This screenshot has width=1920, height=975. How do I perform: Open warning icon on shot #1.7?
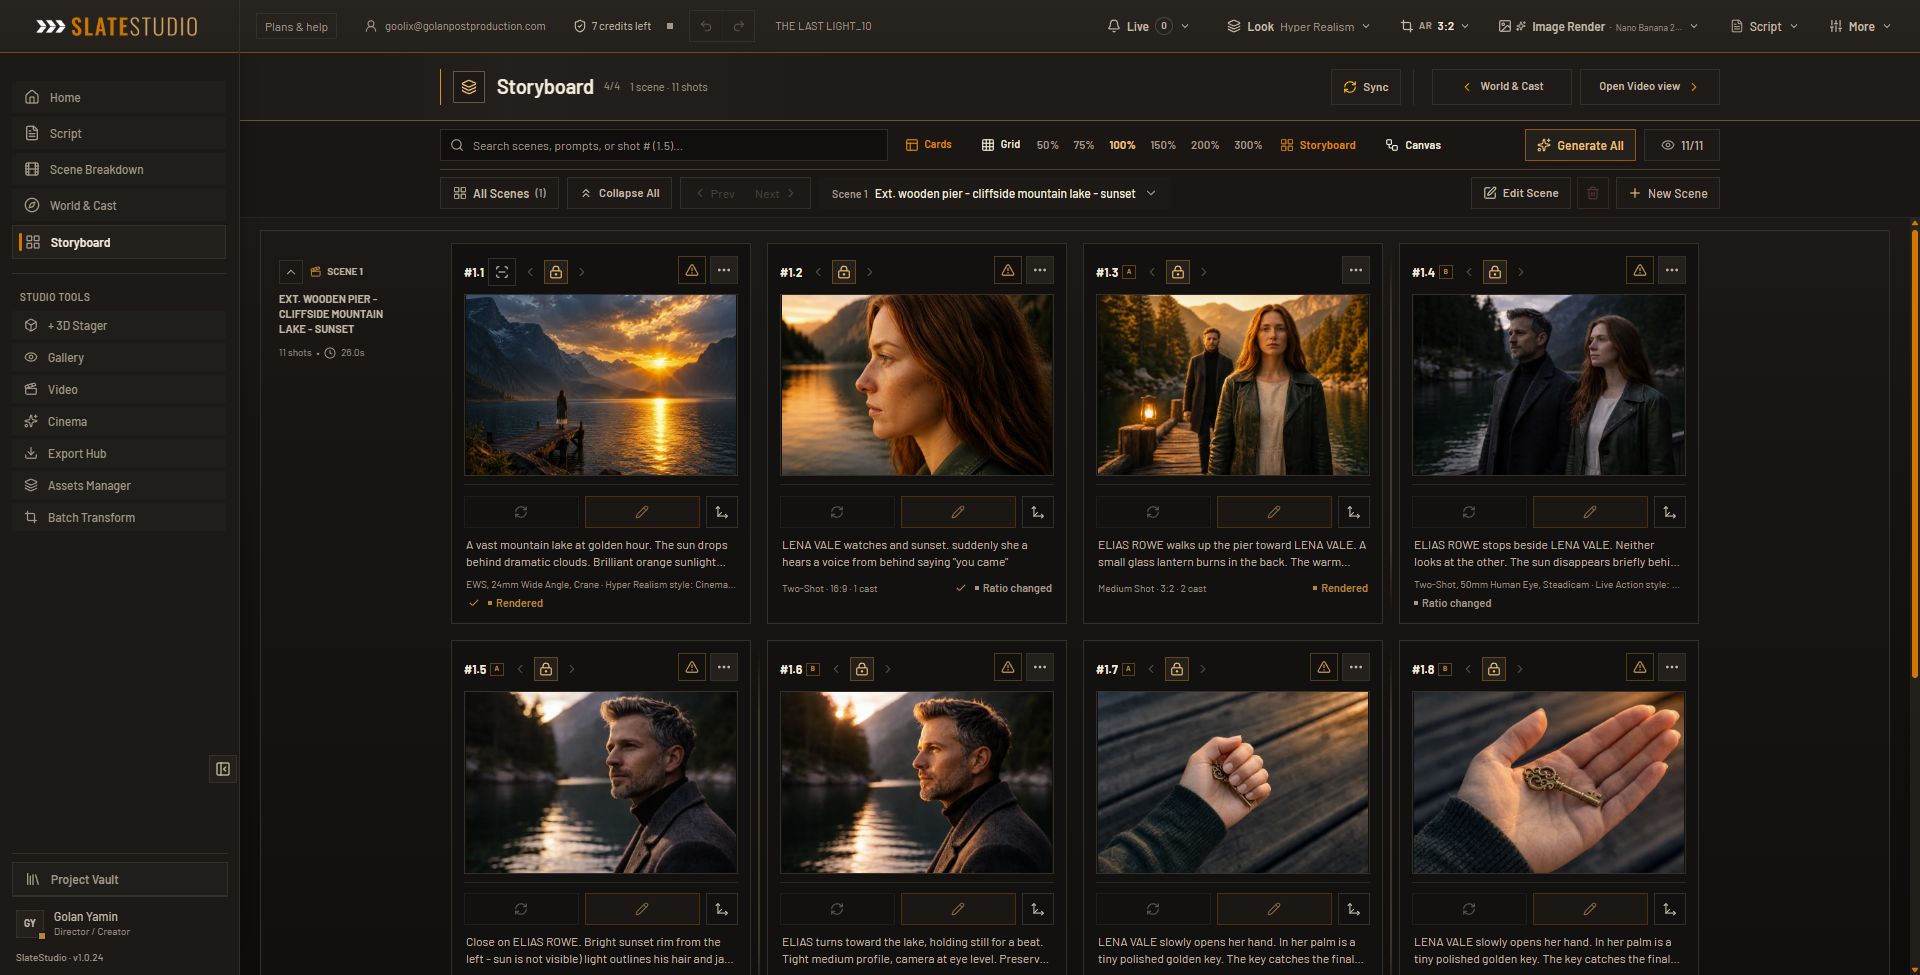1324,667
